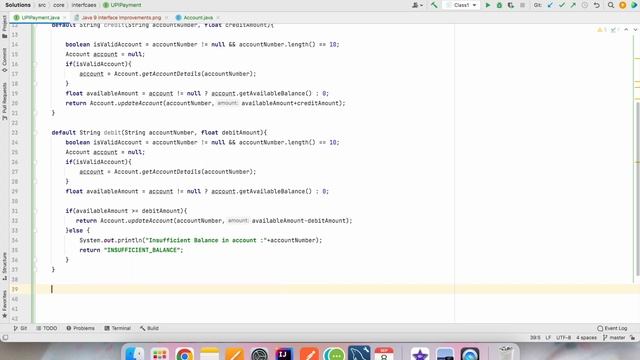
Task: Open the user account dropdown in toolbar
Action: pos(417,5)
